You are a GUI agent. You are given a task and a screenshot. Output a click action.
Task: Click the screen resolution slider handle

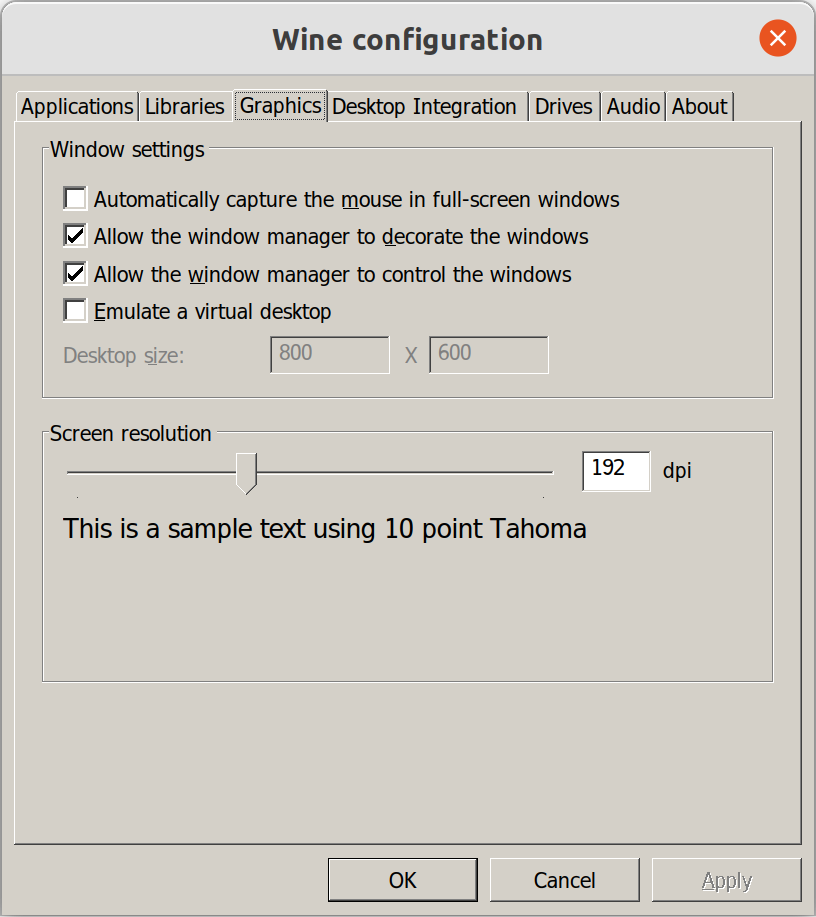[x=246, y=473]
